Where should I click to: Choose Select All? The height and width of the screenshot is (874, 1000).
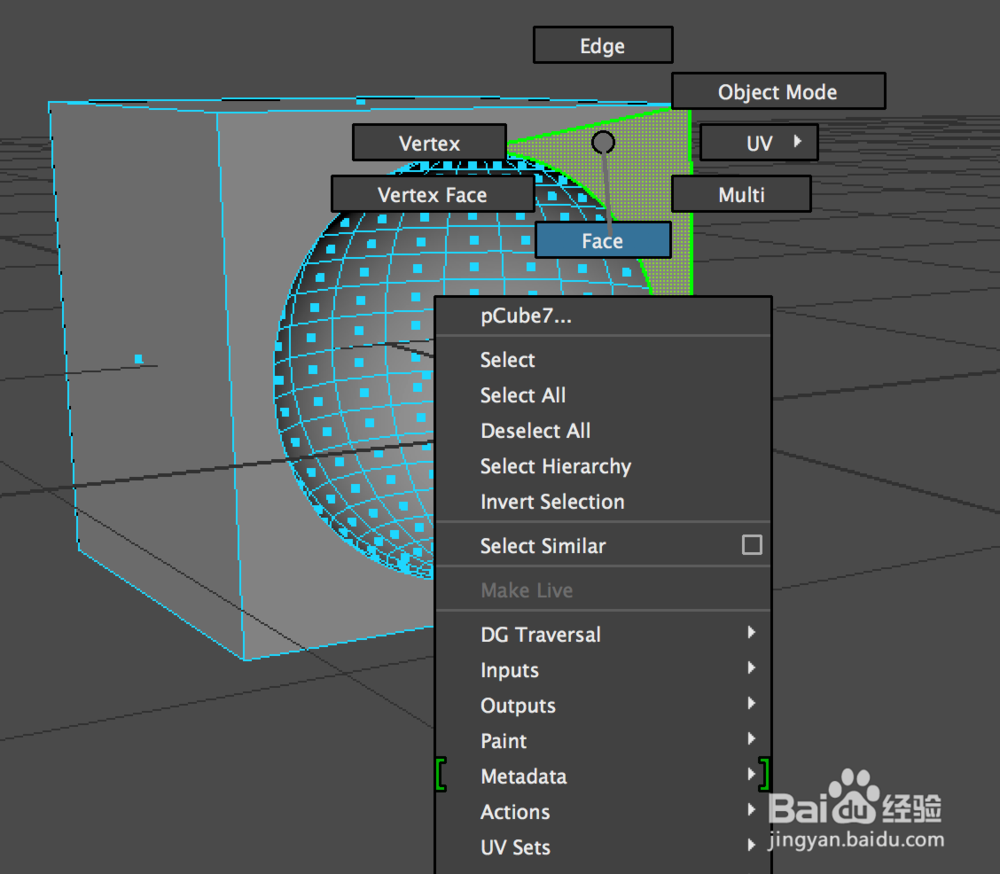(x=603, y=396)
